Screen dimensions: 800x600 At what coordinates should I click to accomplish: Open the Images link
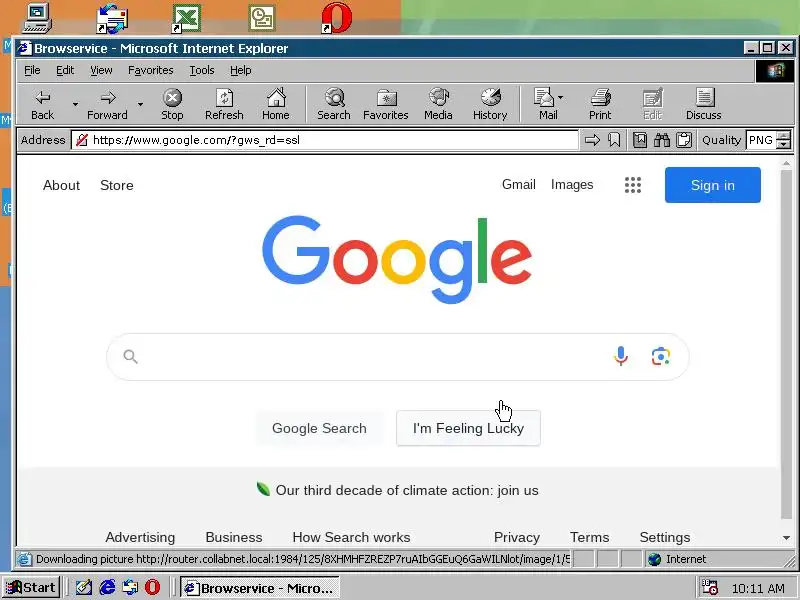(572, 184)
